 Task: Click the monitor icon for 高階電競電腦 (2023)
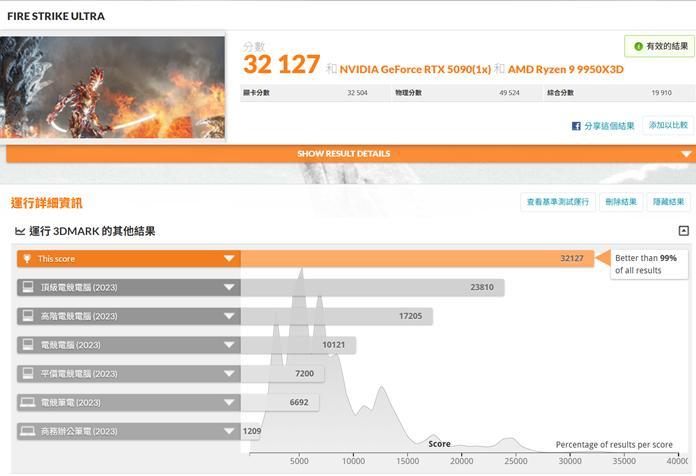27,316
